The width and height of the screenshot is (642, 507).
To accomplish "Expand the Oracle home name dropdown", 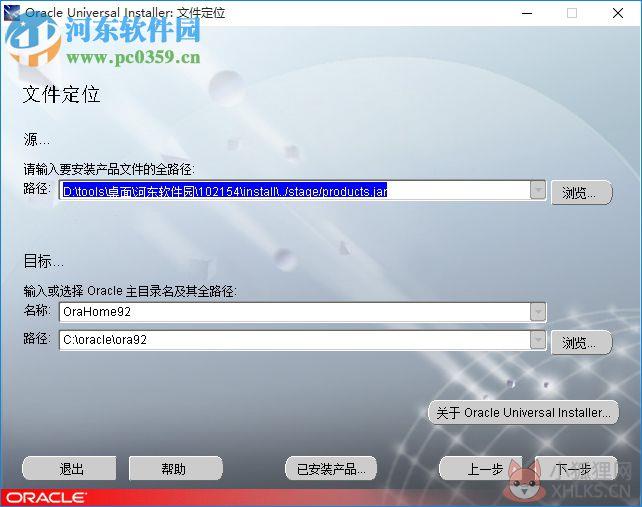I will pos(538,312).
